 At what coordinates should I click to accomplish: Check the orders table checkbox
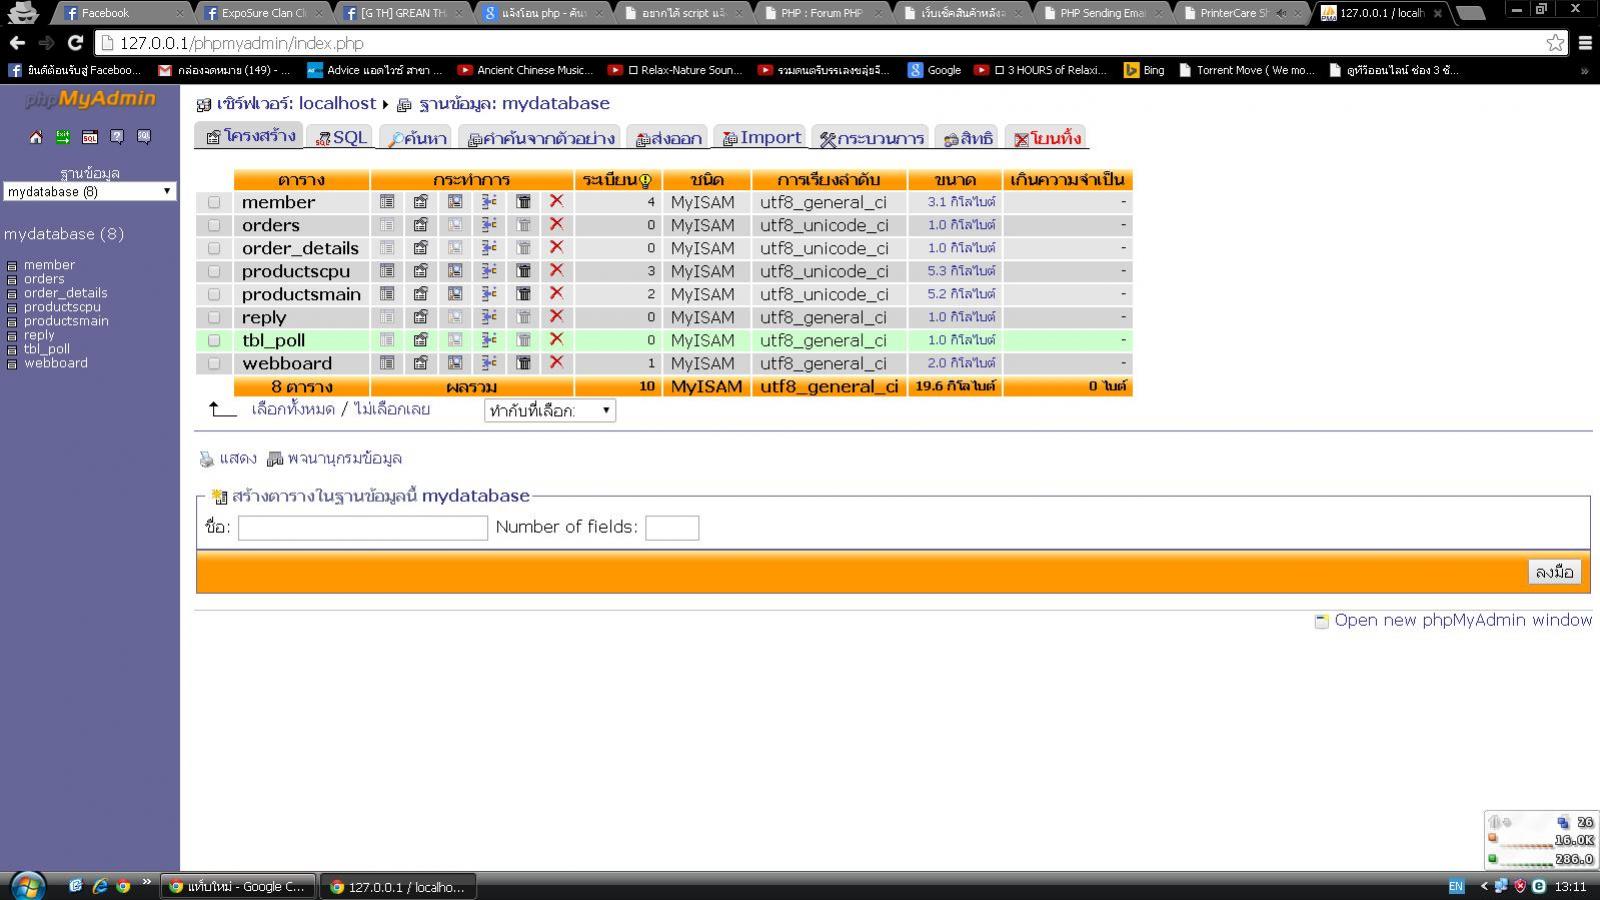pos(214,225)
